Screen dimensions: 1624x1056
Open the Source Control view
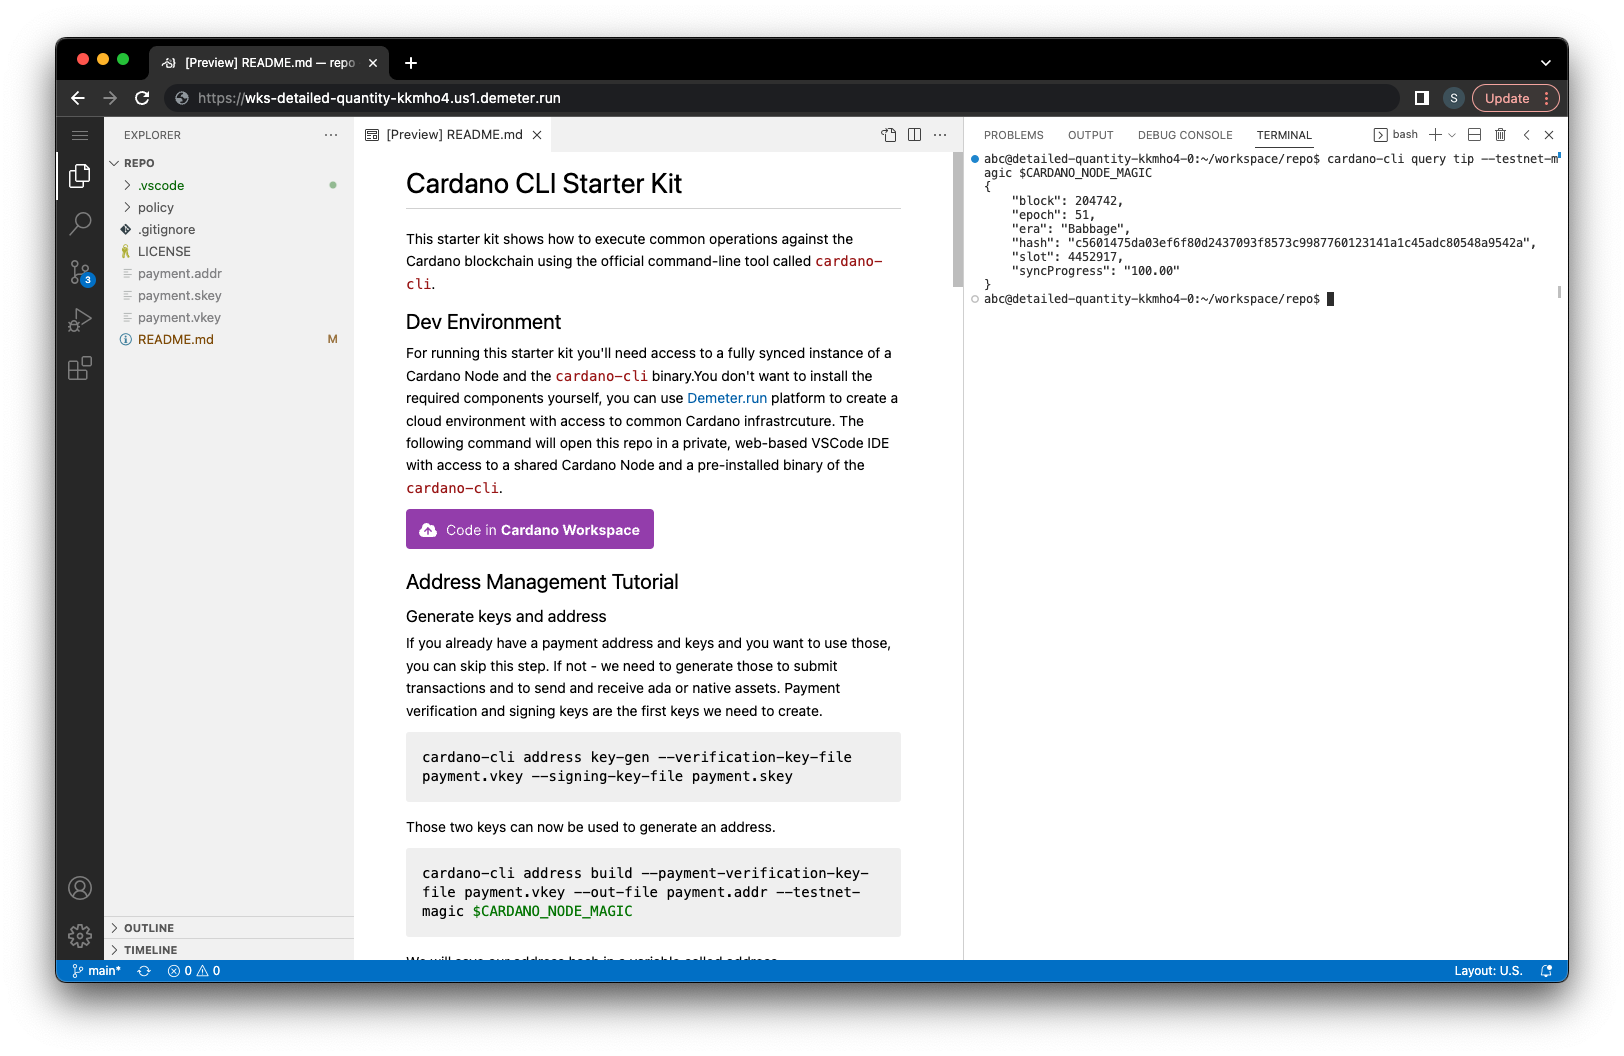coord(80,272)
